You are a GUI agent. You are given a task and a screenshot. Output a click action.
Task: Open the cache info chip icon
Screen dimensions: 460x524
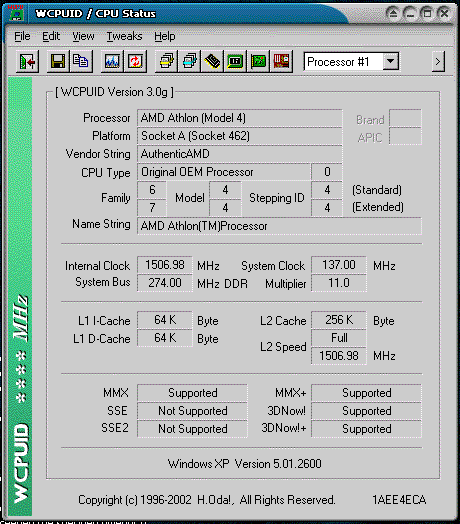tap(212, 61)
